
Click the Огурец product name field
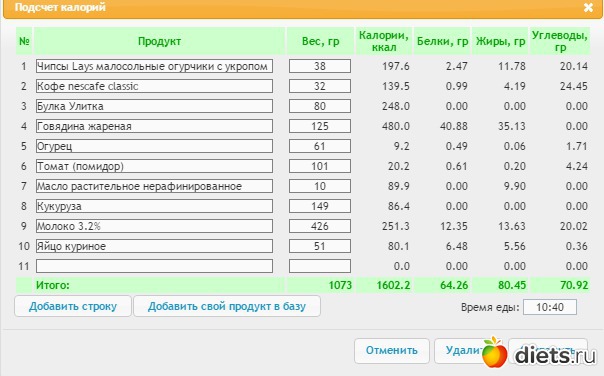coord(154,146)
